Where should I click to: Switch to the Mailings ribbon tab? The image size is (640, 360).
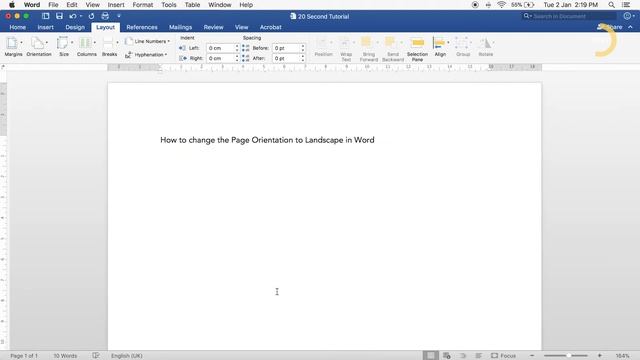[x=180, y=27]
